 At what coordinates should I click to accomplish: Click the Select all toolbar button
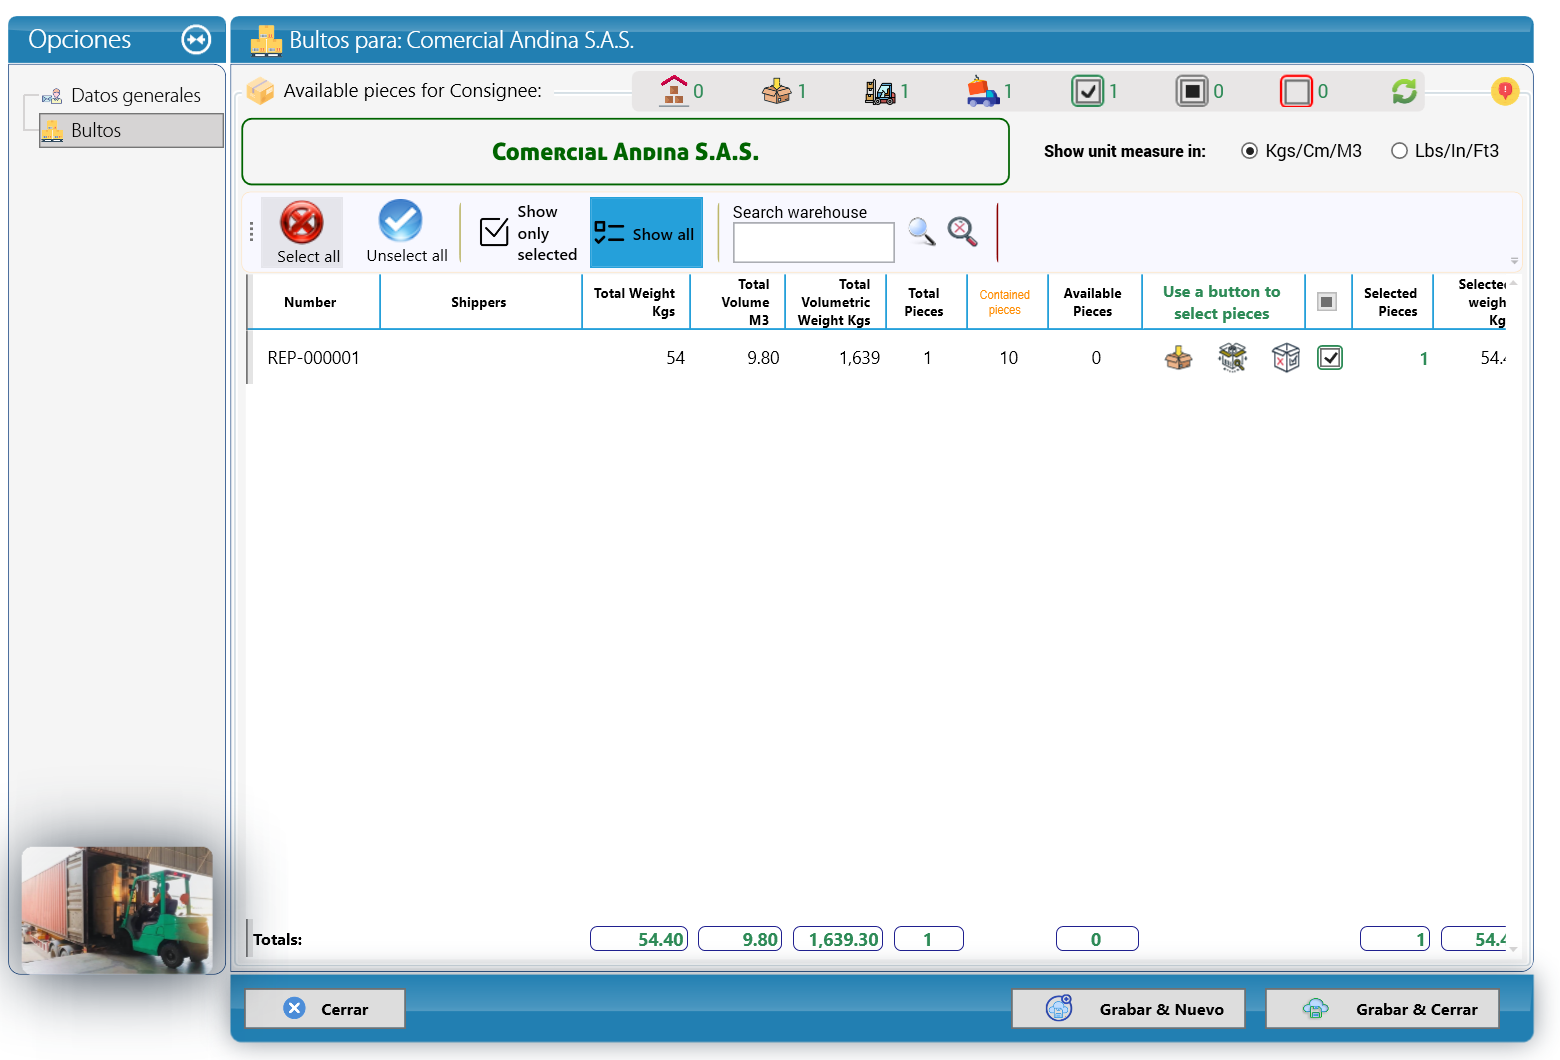302,232
